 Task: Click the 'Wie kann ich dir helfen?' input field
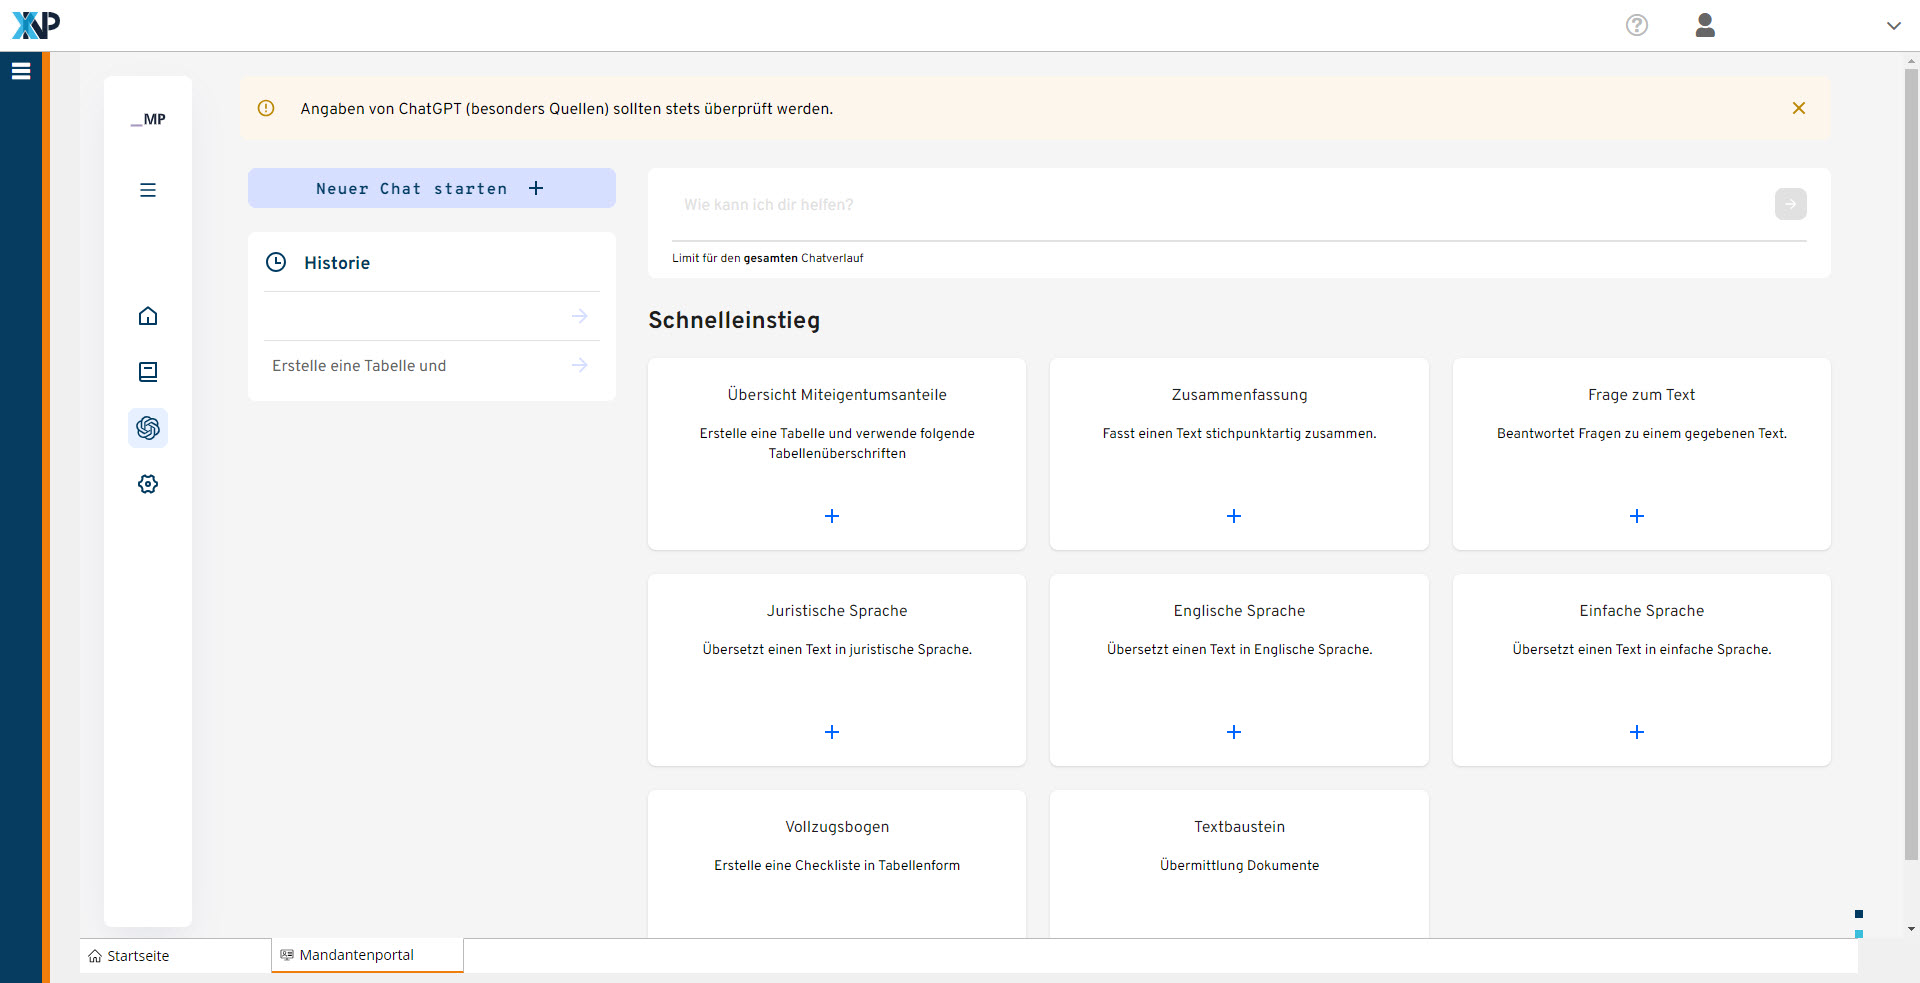pyautogui.click(x=1220, y=205)
